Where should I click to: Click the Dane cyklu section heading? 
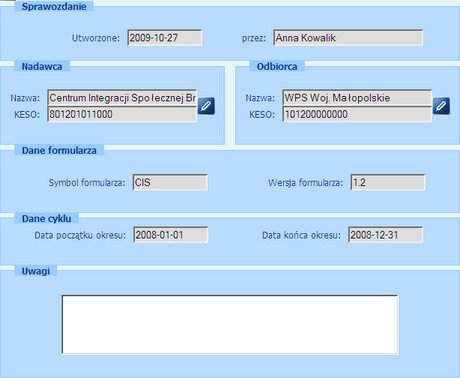[47, 219]
